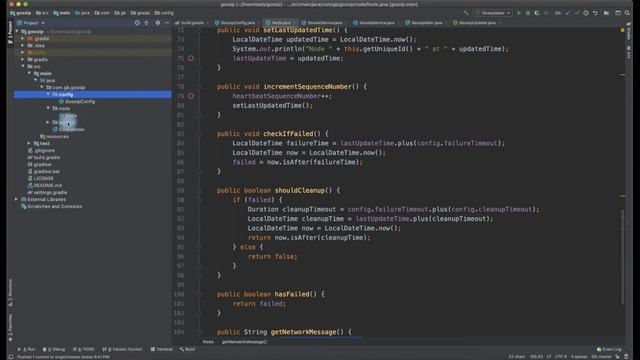Open the Project view mode dropdown
The image size is (640, 360).
[31, 23]
